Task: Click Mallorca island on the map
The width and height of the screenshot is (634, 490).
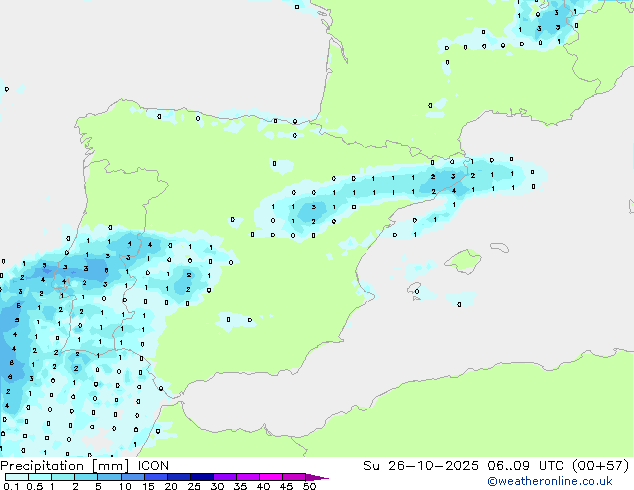Action: click(x=463, y=262)
